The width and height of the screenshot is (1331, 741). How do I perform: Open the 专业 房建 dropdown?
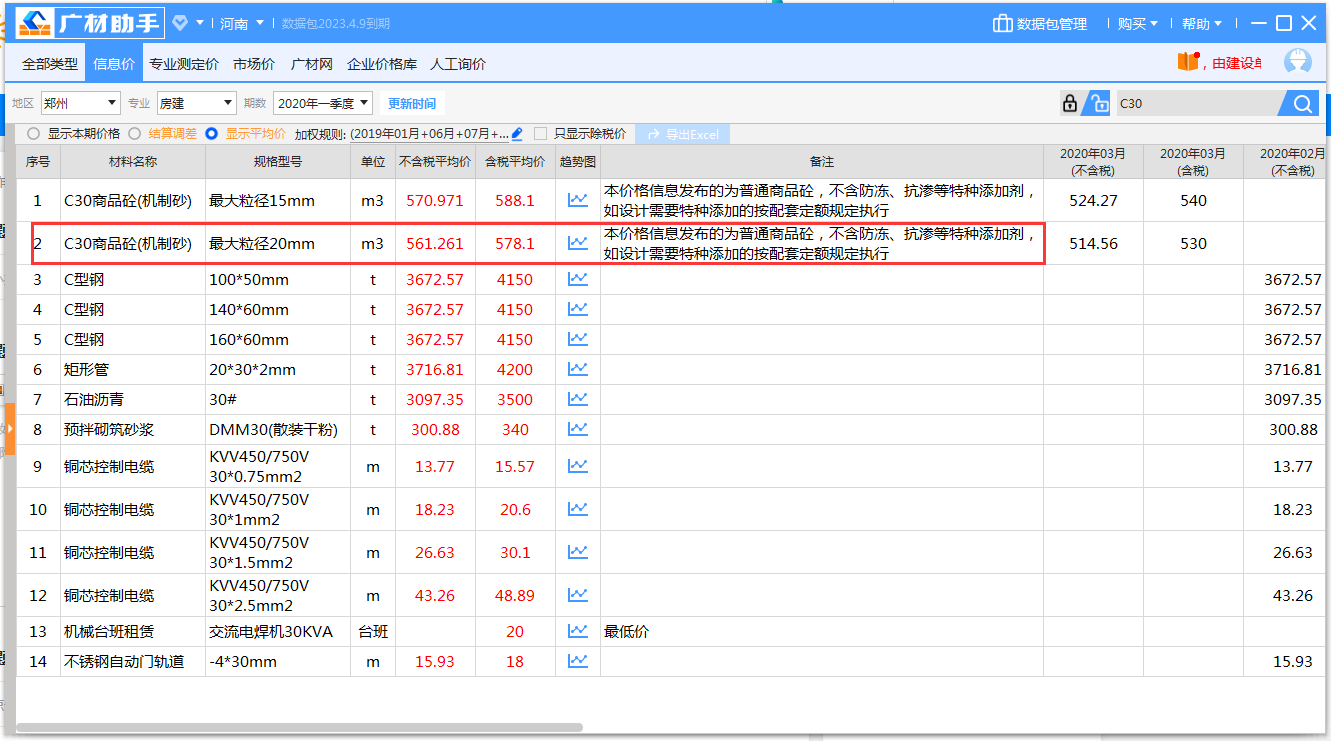coord(196,103)
